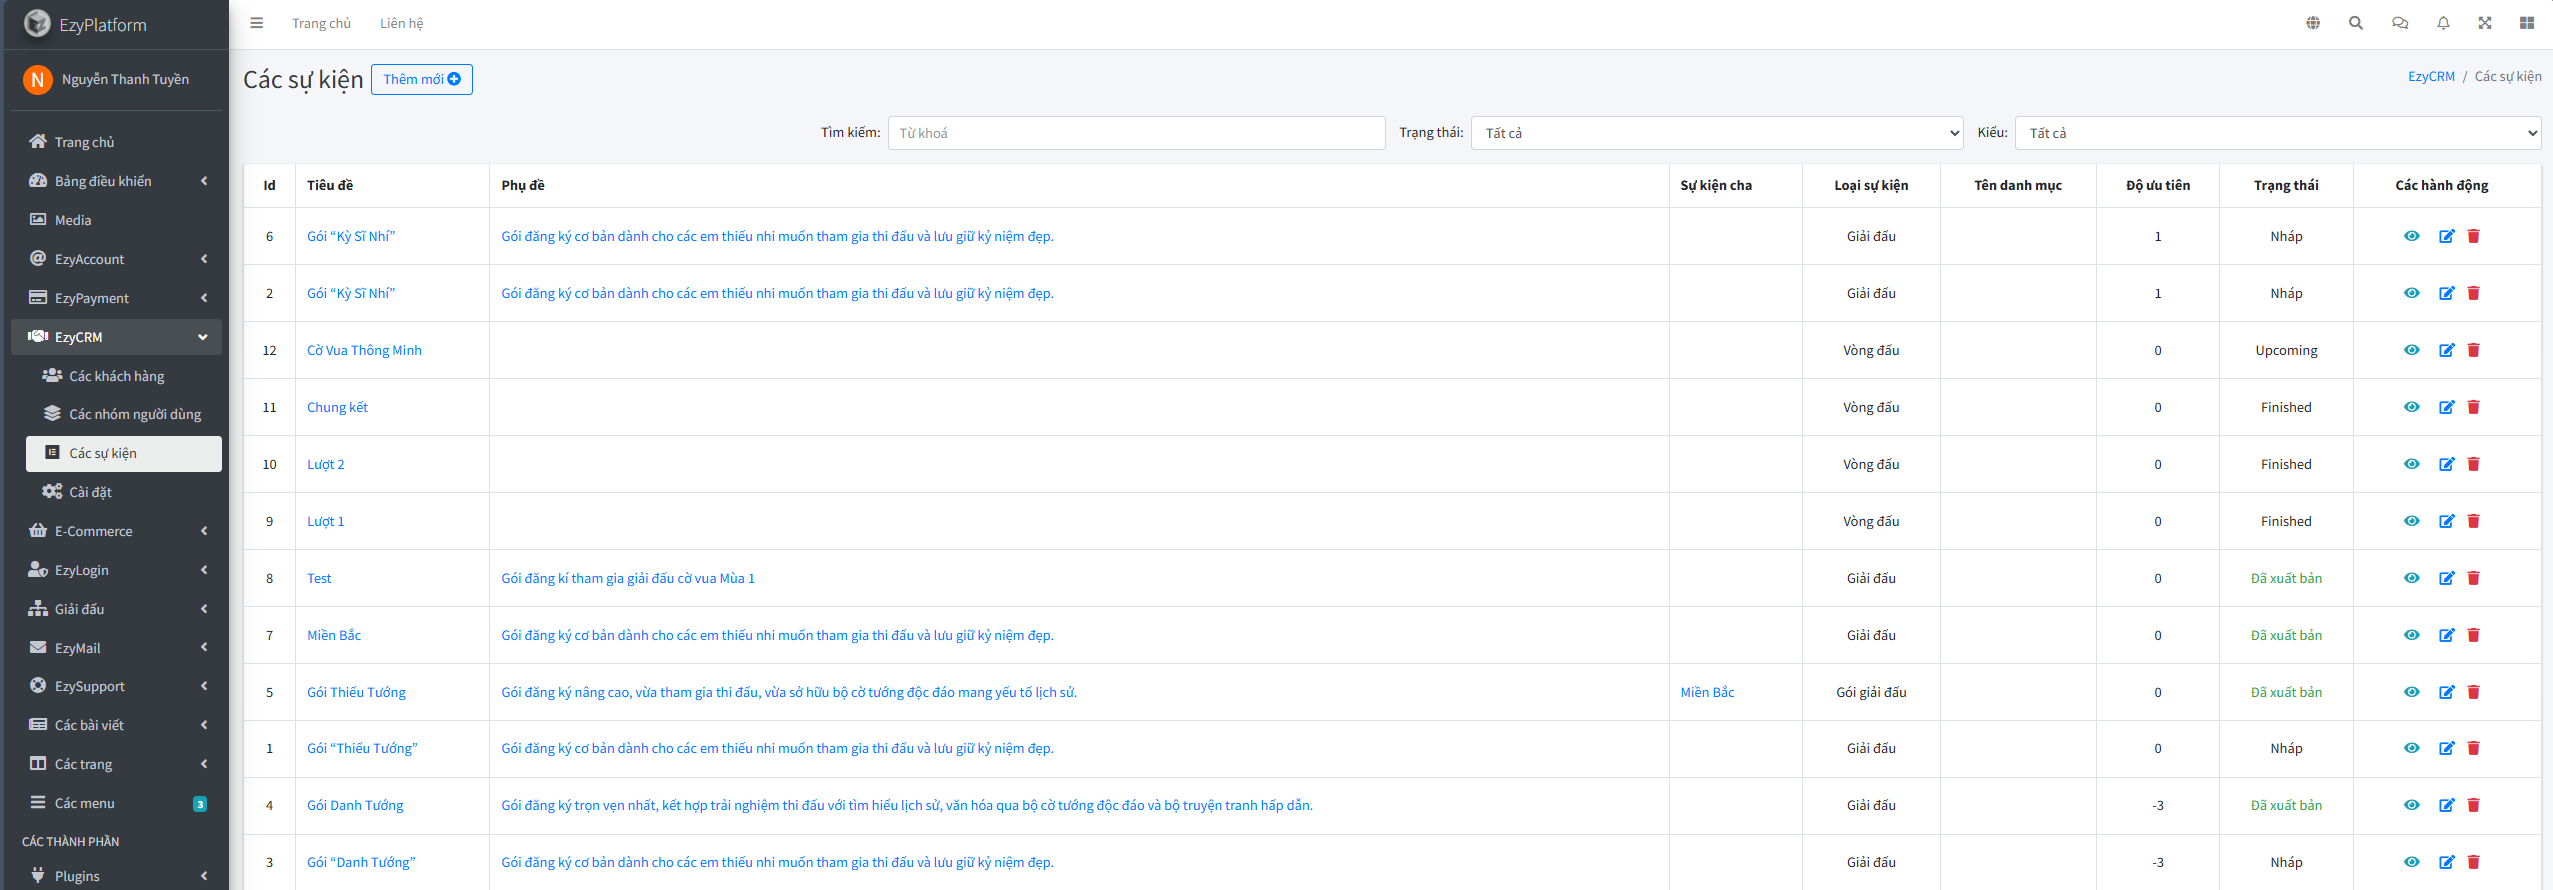The width and height of the screenshot is (2553, 890).
Task: Open Các khách hàng in sidebar
Action: pyautogui.click(x=116, y=376)
